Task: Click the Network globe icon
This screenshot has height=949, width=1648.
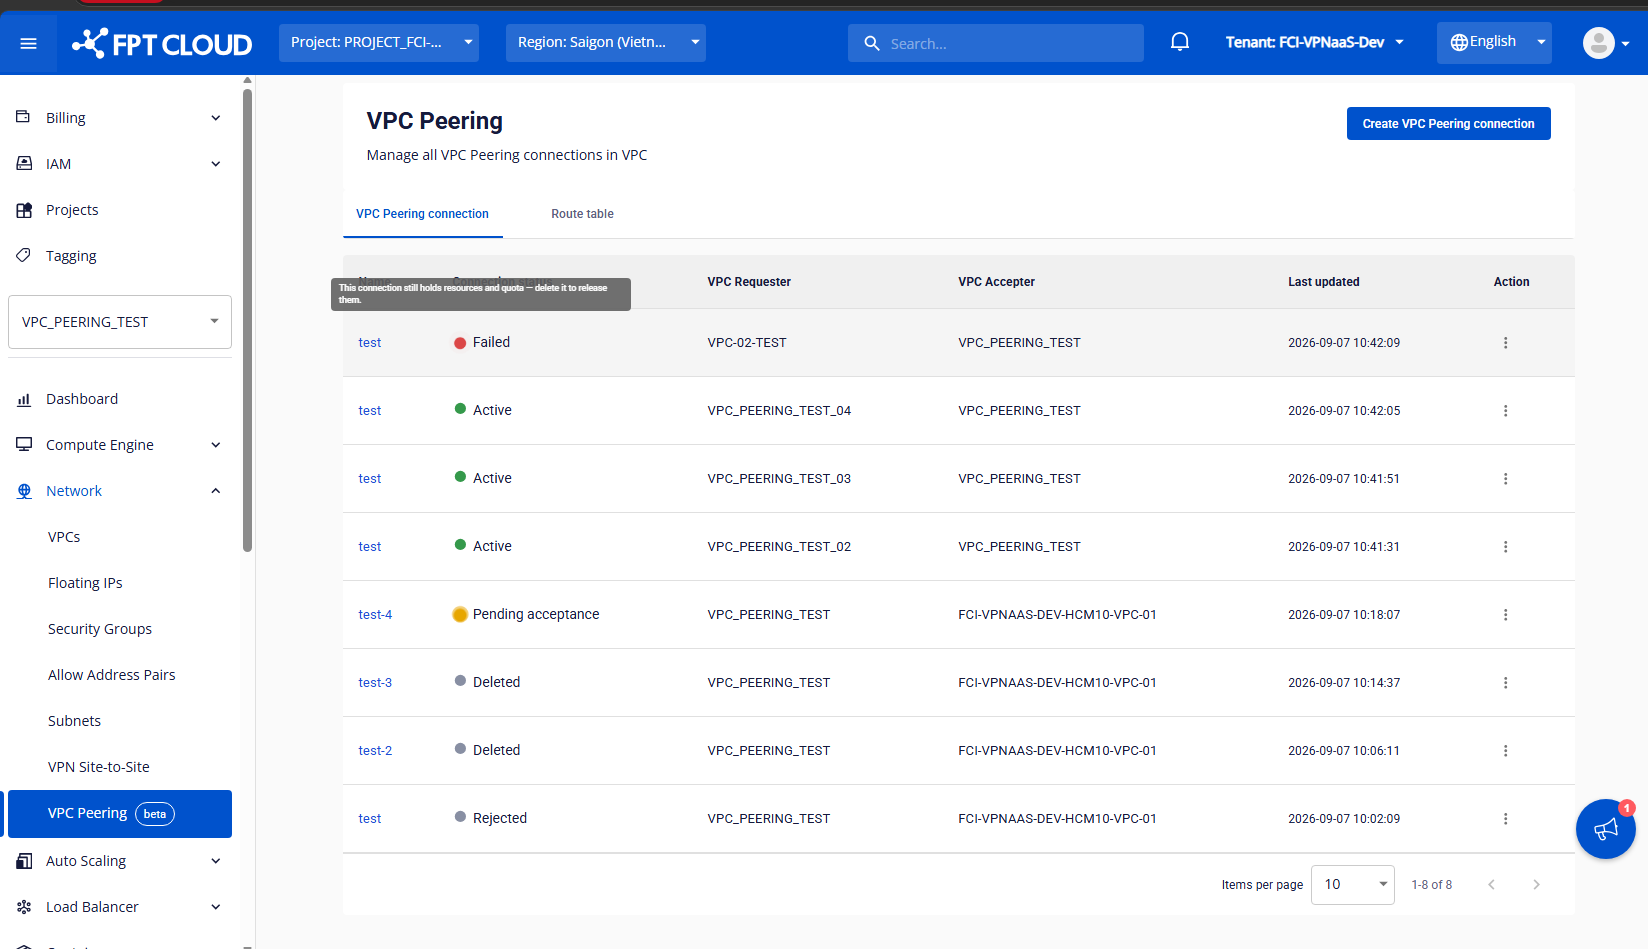Action: pyautogui.click(x=24, y=491)
